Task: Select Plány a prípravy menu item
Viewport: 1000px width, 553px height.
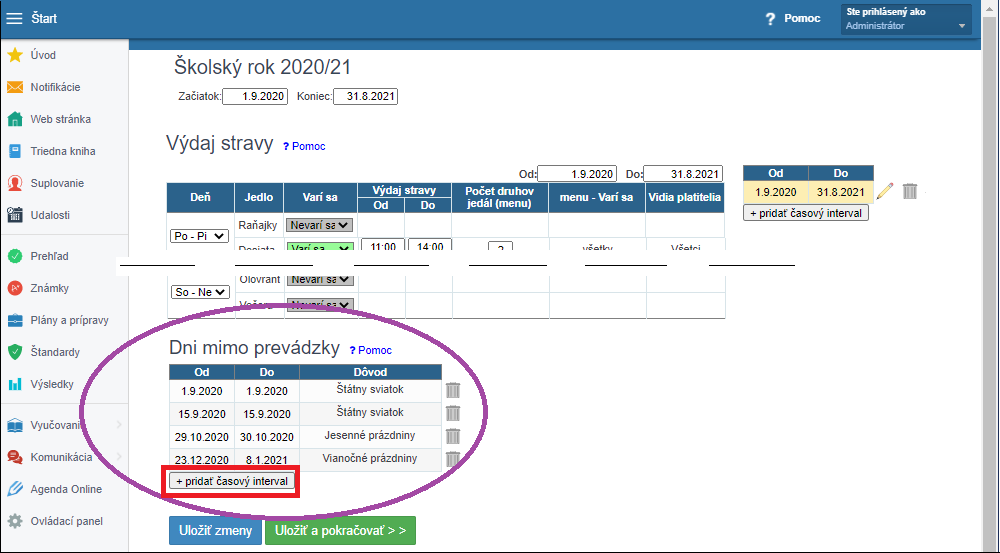Action: 69,320
